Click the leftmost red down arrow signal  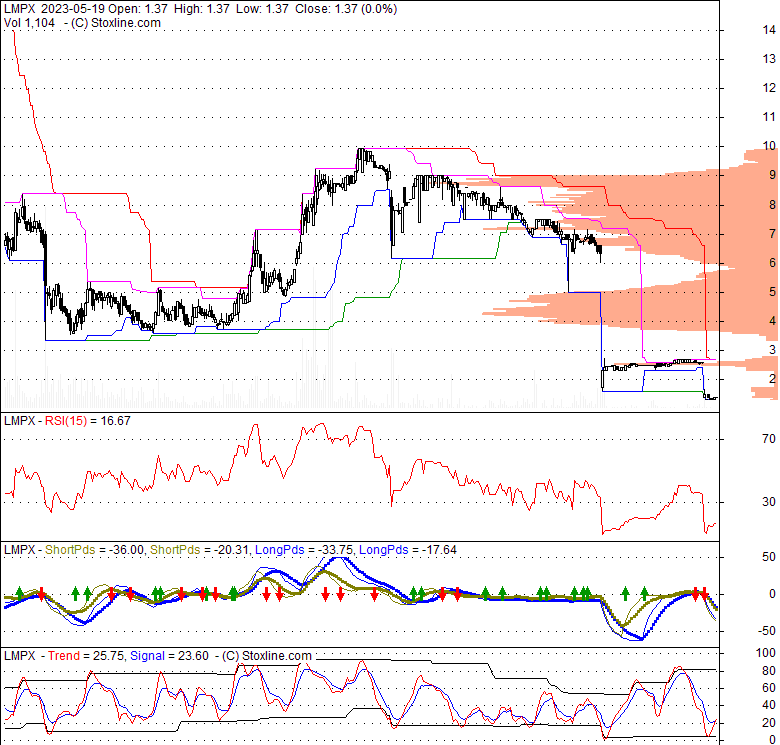pyautogui.click(x=42, y=593)
